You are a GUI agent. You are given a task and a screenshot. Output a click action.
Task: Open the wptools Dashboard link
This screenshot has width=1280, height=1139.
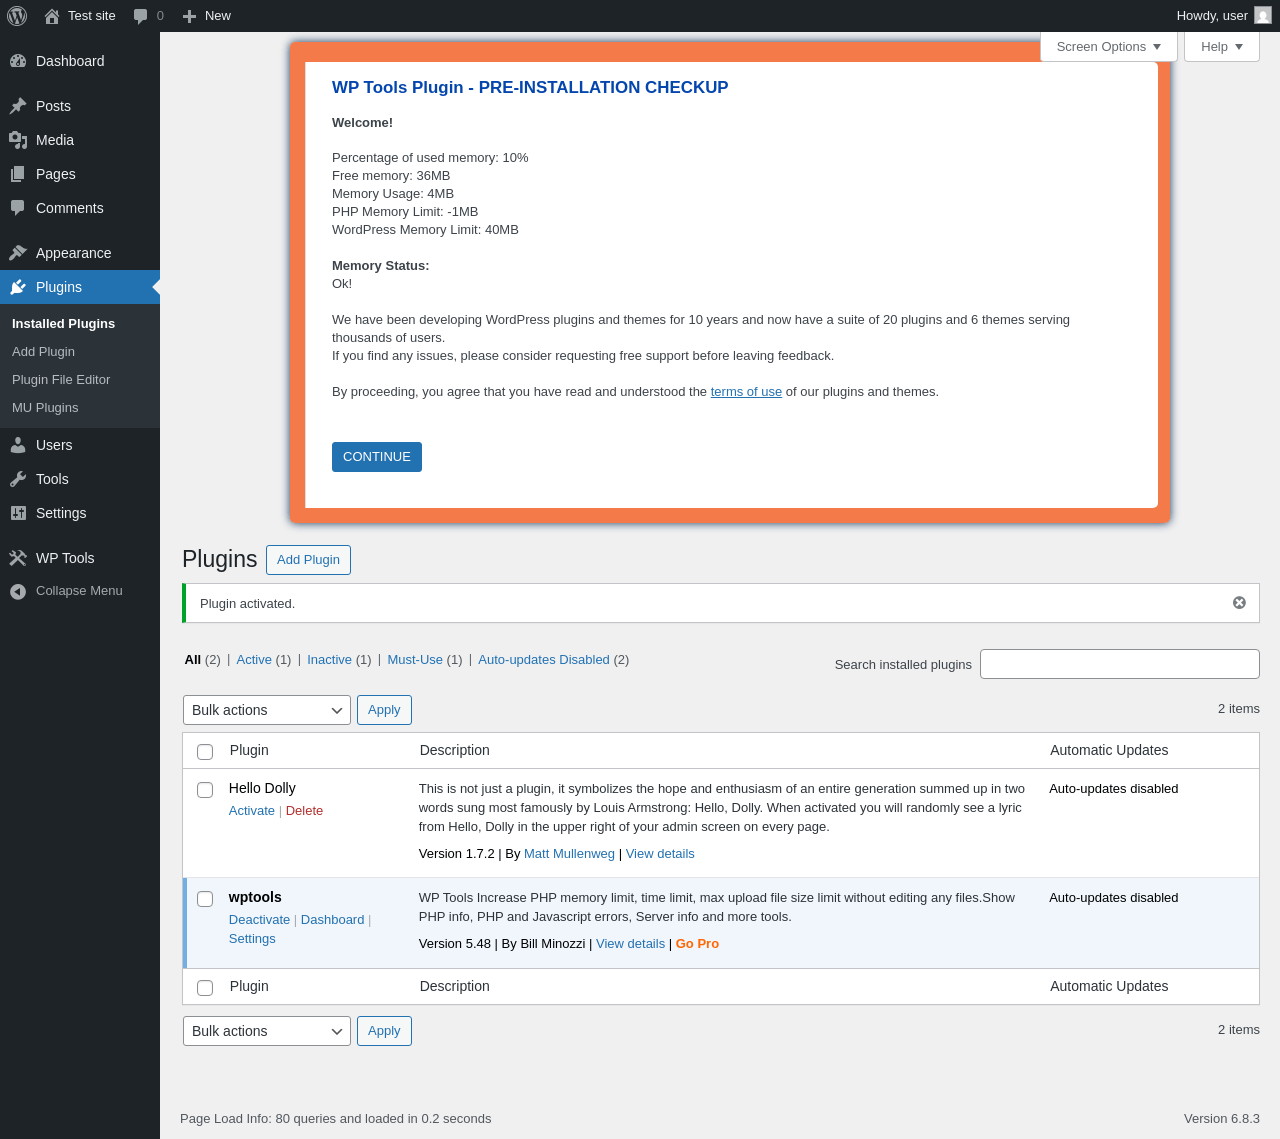click(332, 920)
